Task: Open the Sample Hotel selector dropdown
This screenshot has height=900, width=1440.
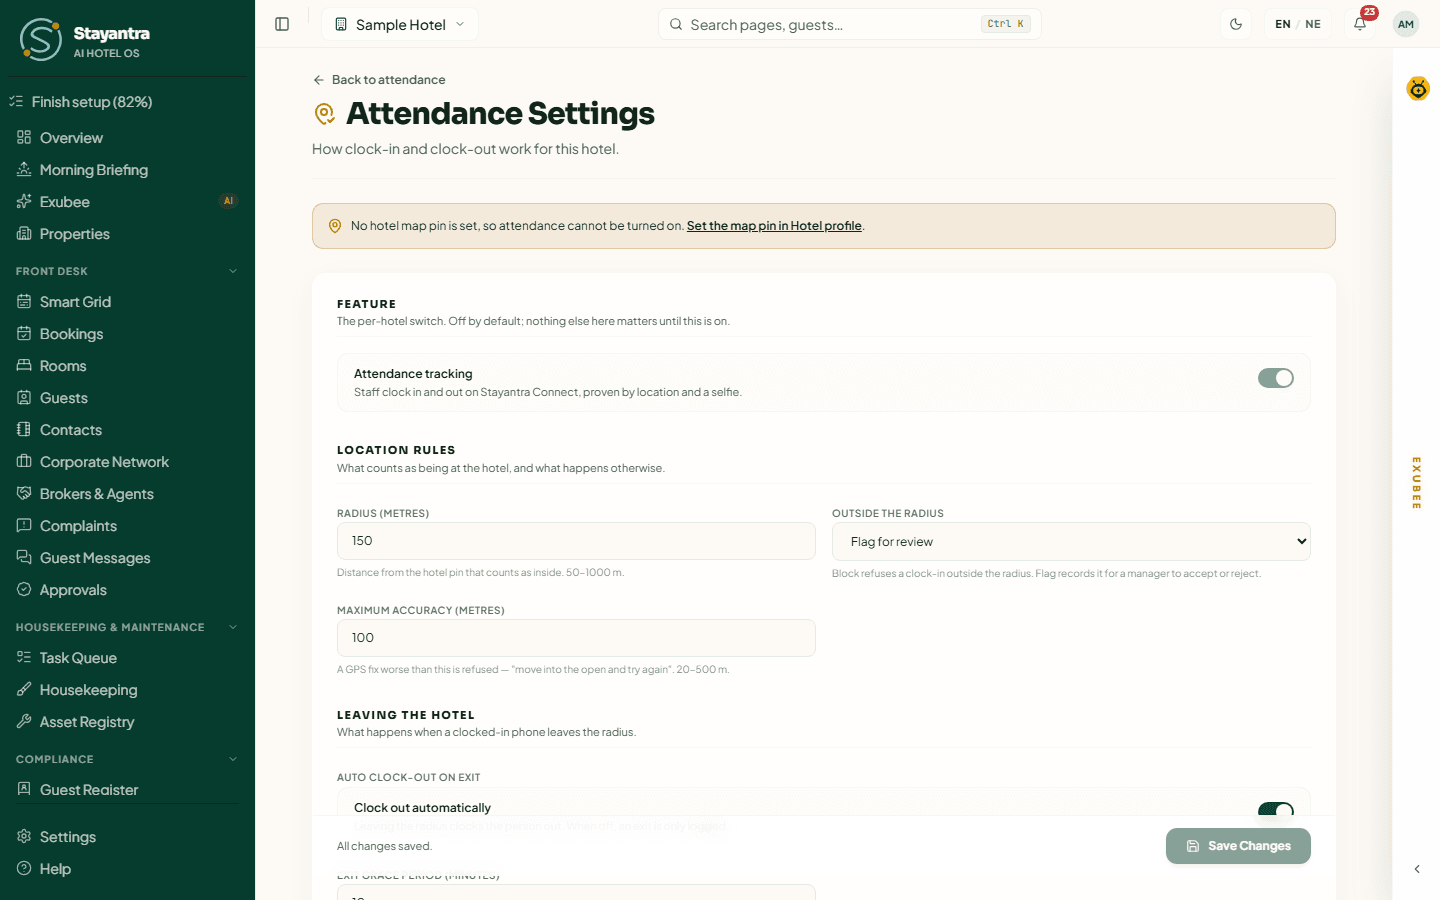Action: click(400, 24)
